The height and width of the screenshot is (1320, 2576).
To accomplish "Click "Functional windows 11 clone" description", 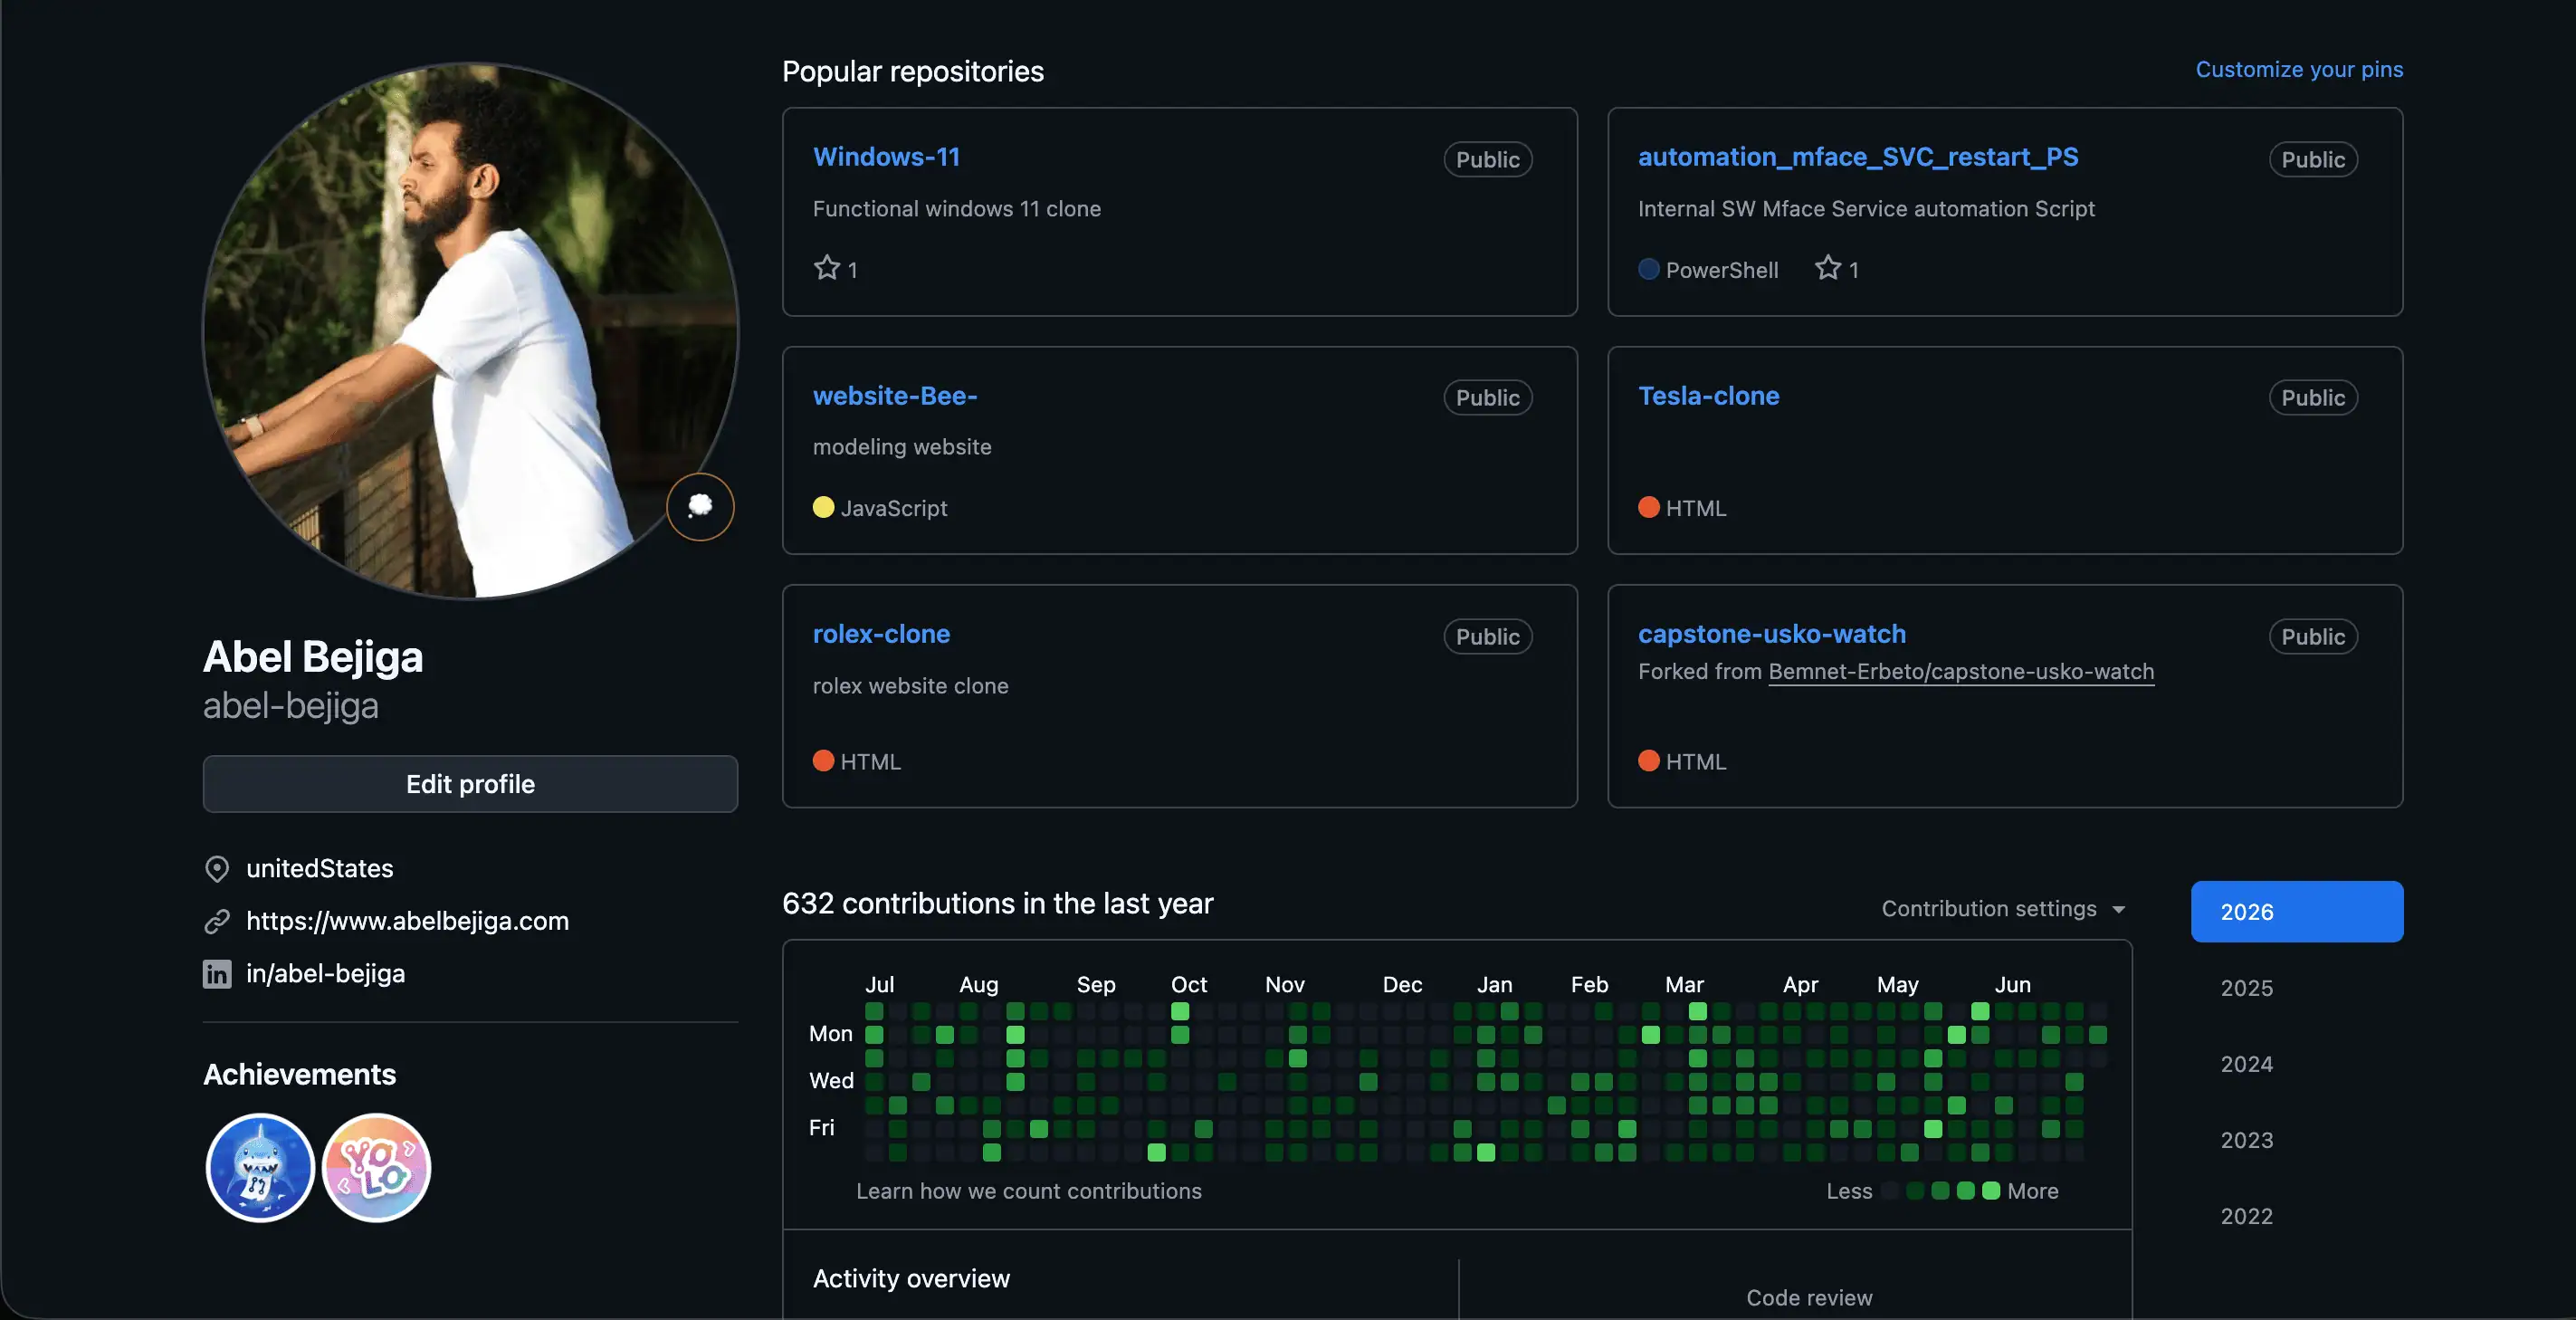I will (x=956, y=208).
